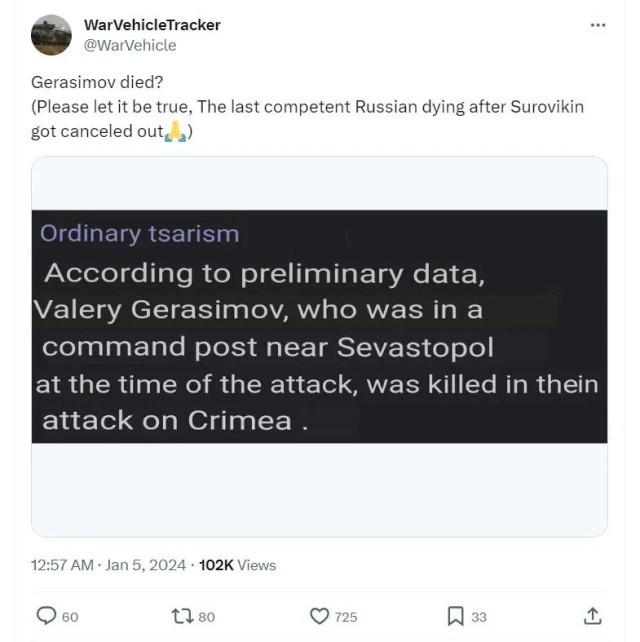Click the @WarVehicle handle
Viewport: 640px width, 642px height.
click(129, 45)
